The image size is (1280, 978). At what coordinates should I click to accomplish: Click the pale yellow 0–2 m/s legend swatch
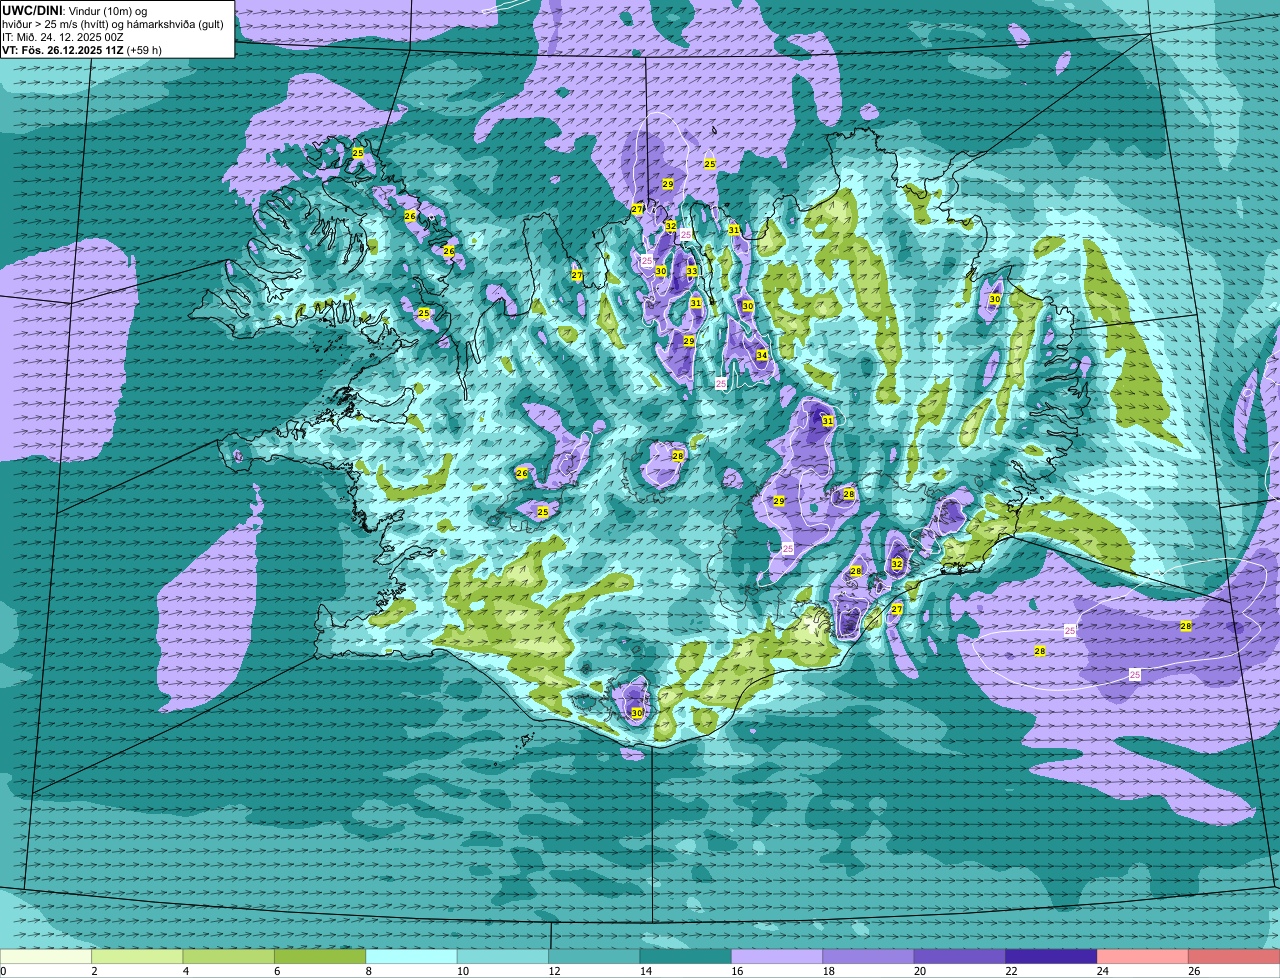coord(46,956)
